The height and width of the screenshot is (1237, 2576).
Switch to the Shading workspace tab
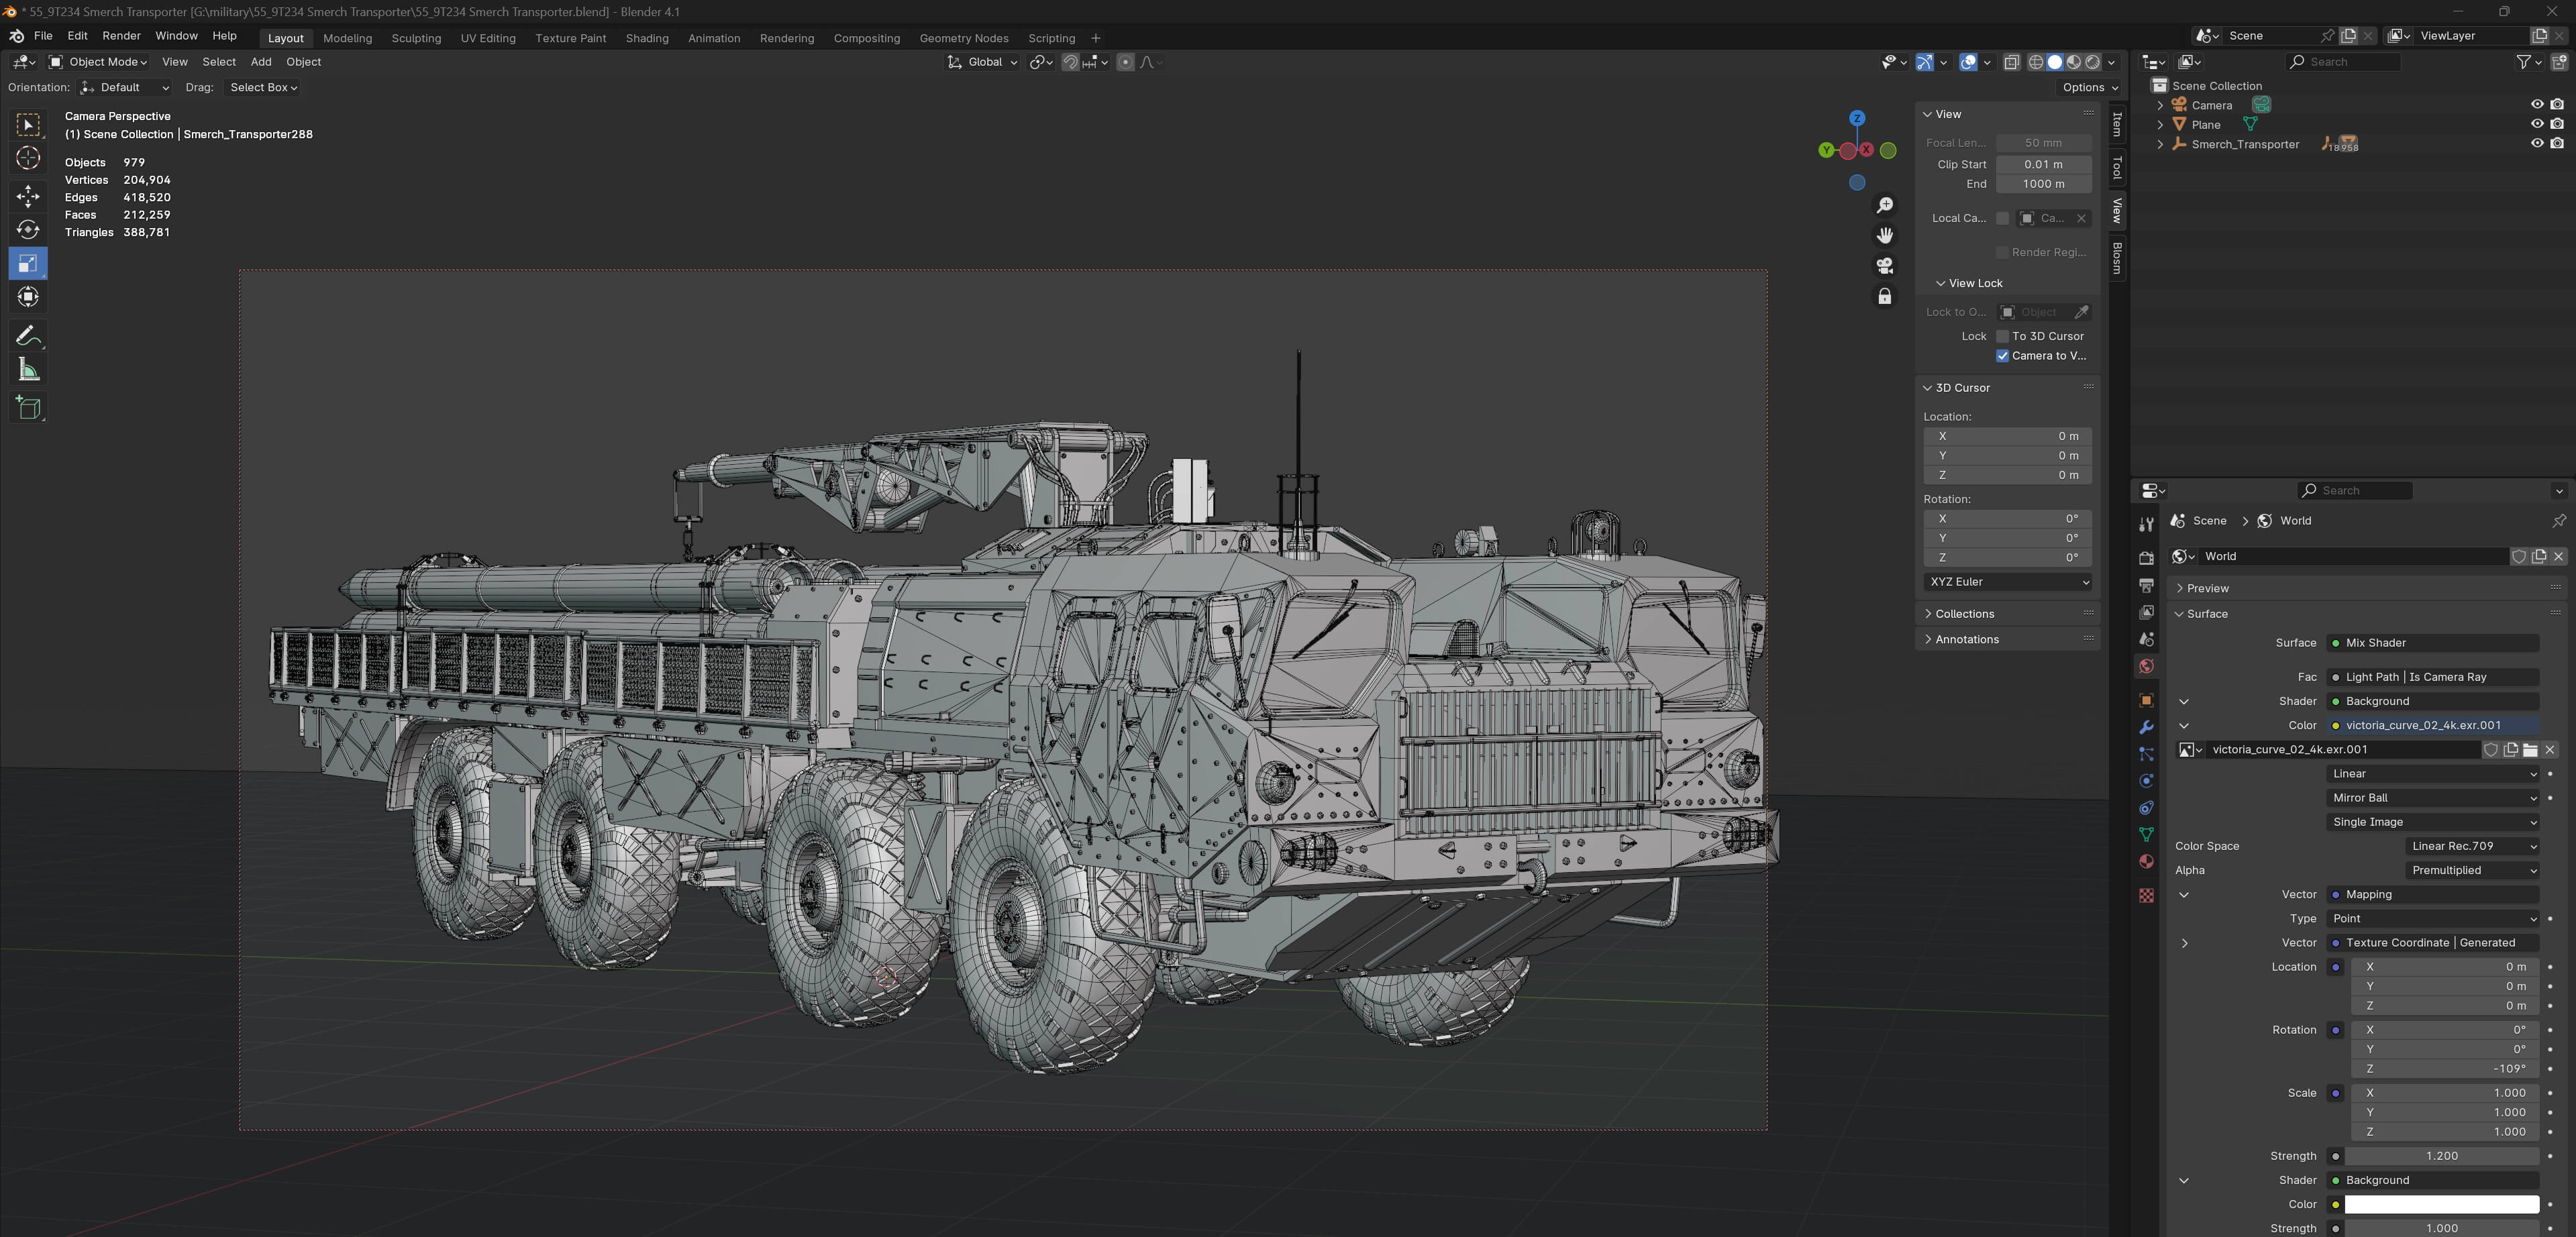[x=646, y=38]
